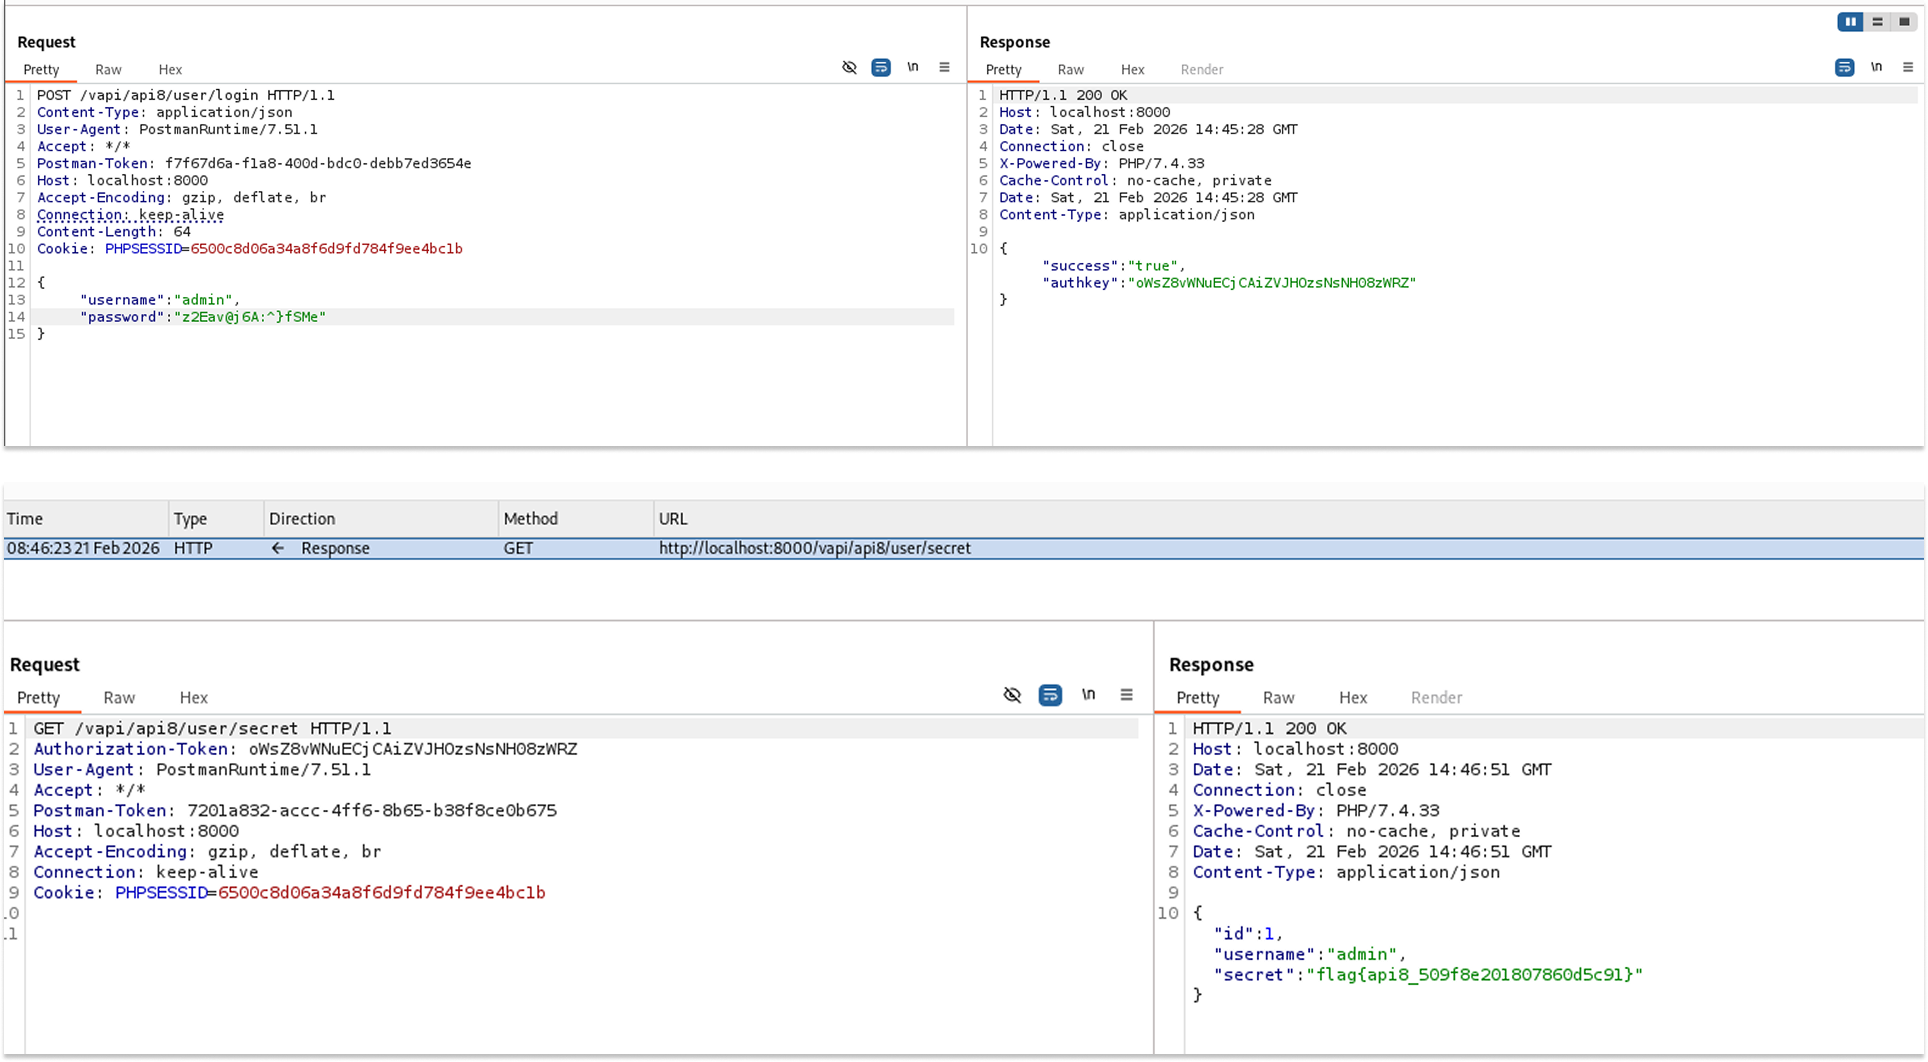Open hamburger options menu of login request editor
Screen dimensions: 1928x1062
click(x=944, y=67)
